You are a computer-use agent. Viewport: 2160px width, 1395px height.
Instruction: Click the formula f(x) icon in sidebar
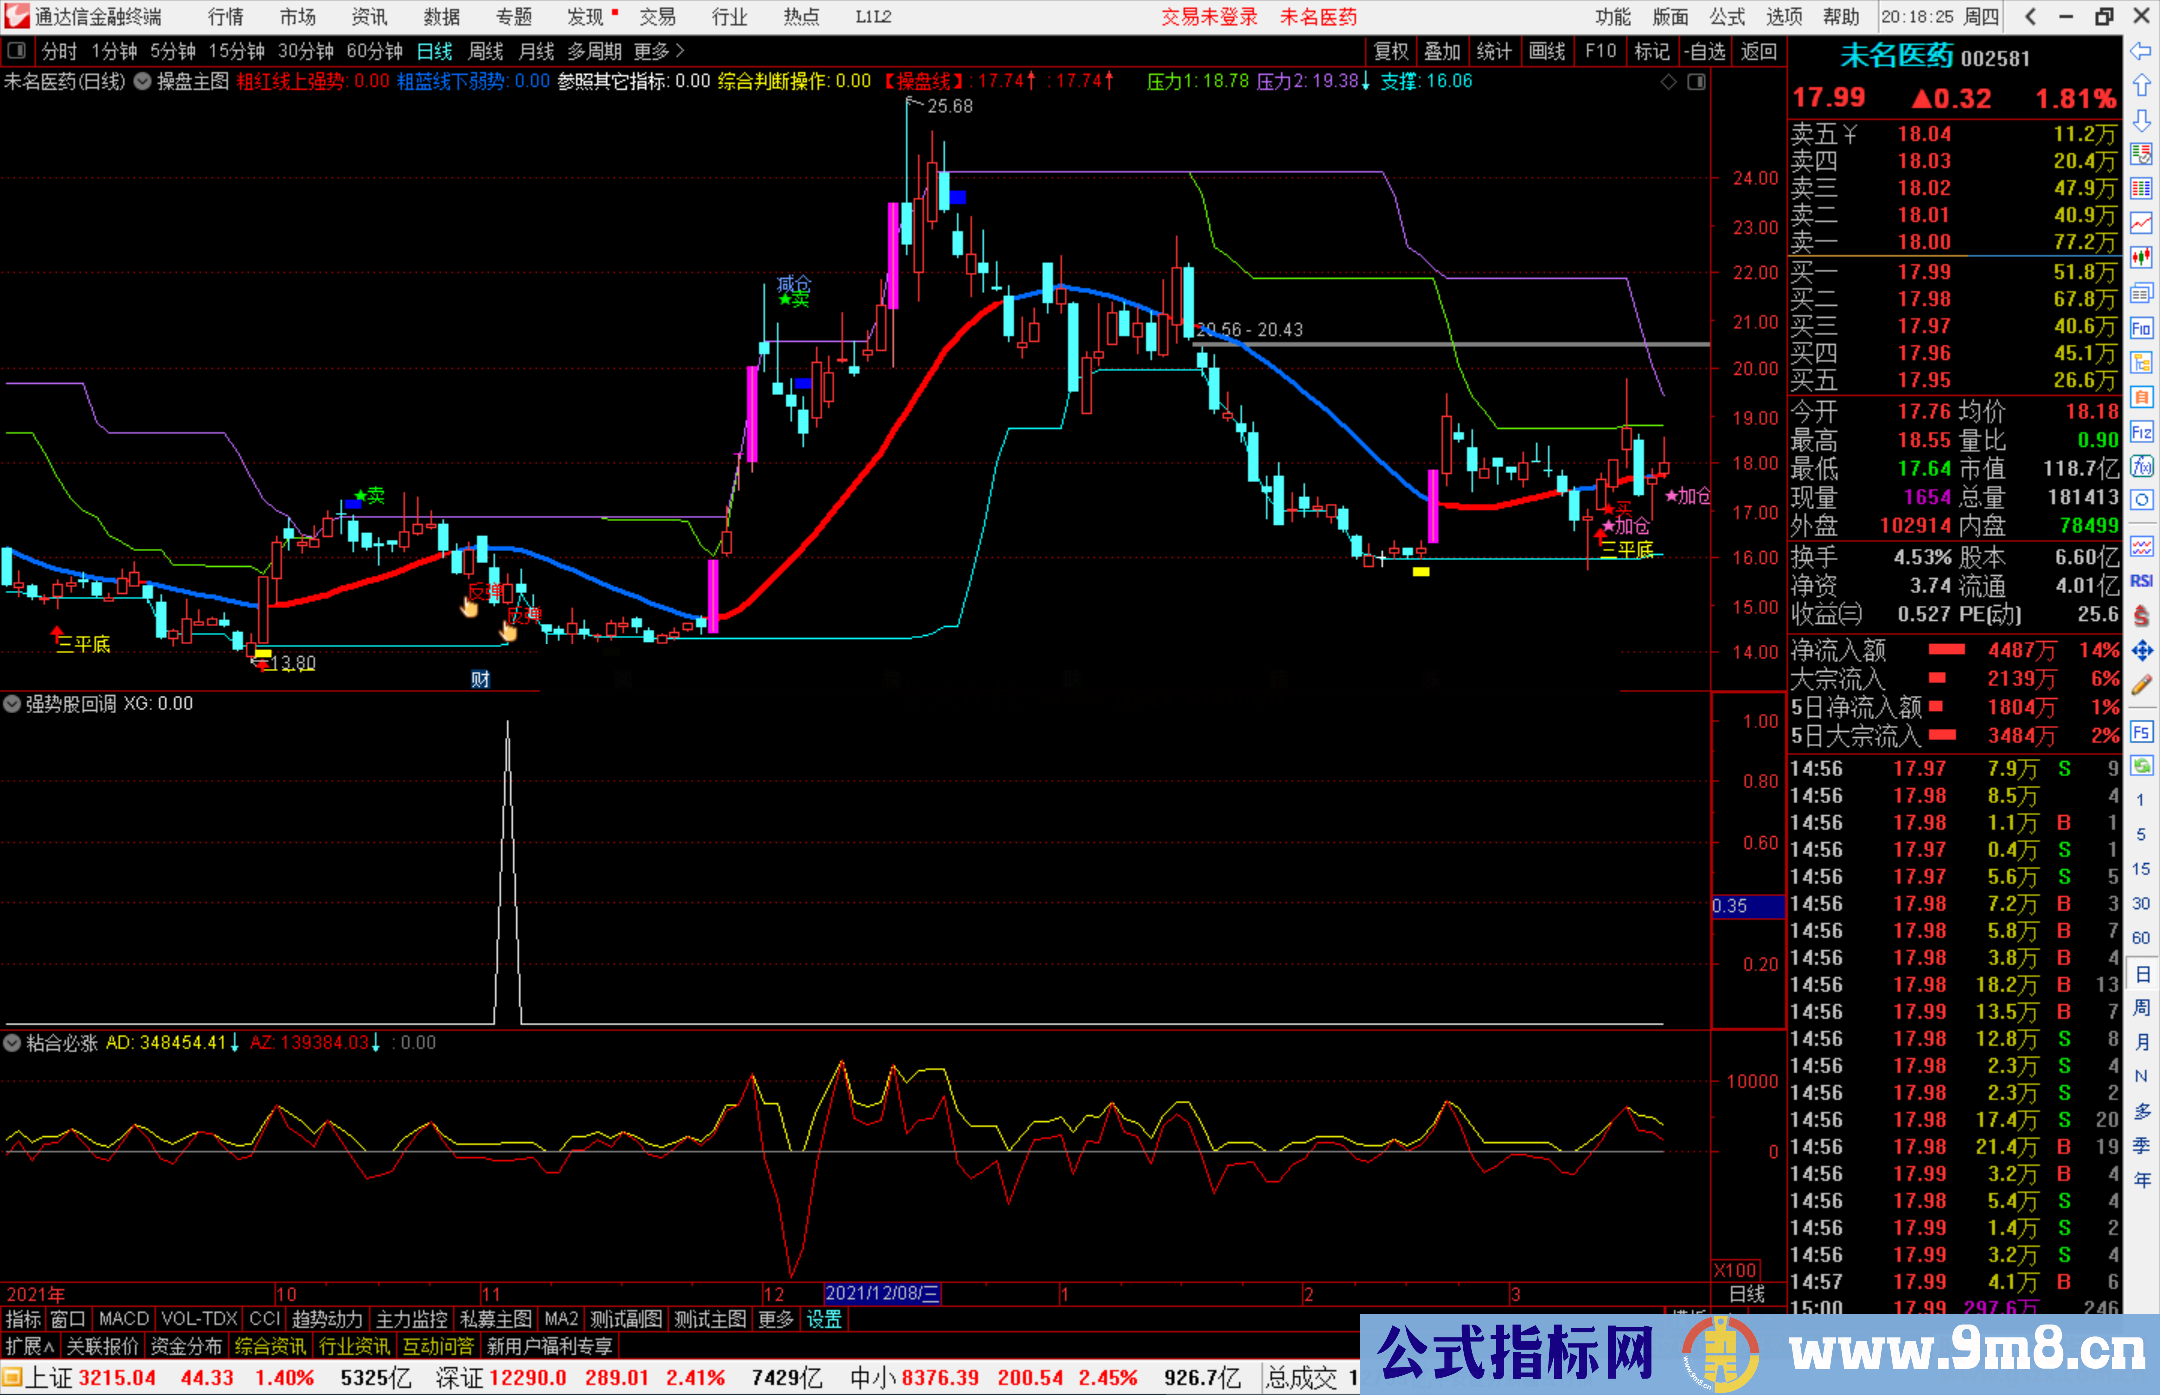(2141, 466)
